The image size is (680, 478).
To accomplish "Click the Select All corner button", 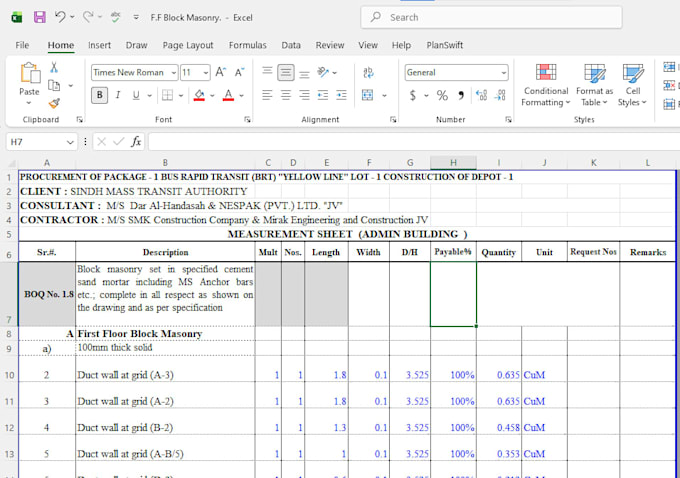I will (11, 163).
